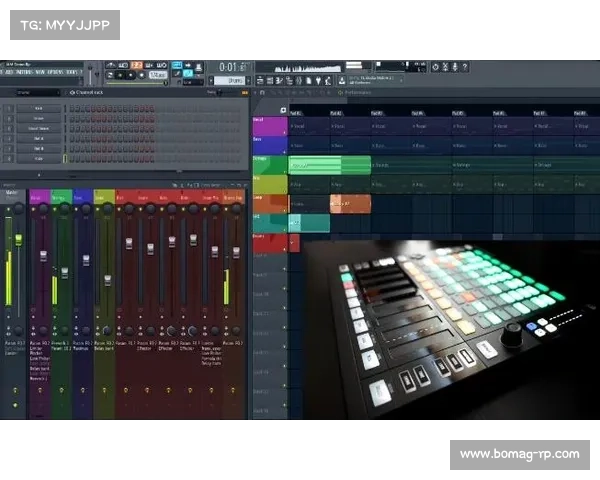Click the playlist options icon above the Vocal track

pyautogui.click(x=283, y=110)
